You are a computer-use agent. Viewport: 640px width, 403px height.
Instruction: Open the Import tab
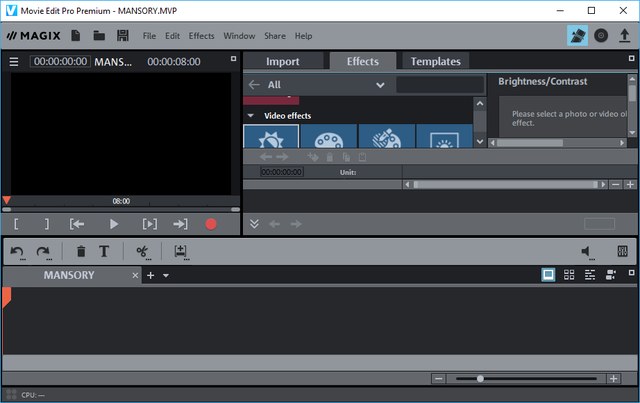pyautogui.click(x=282, y=61)
